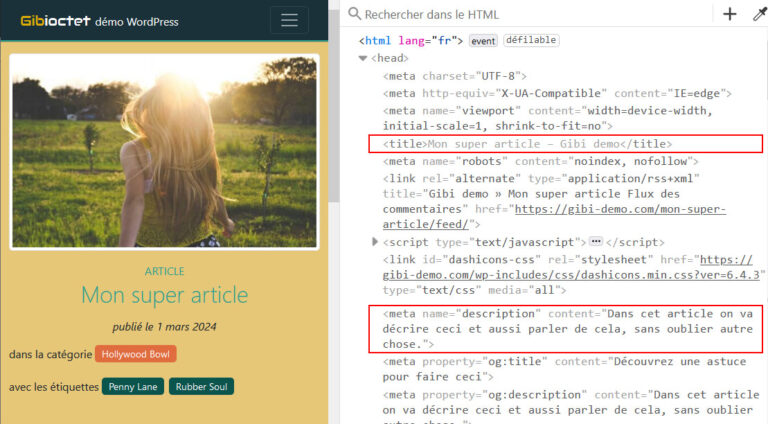The height and width of the screenshot is (424, 768).
Task: Select the html lang="fr" element
Action: click(410, 41)
